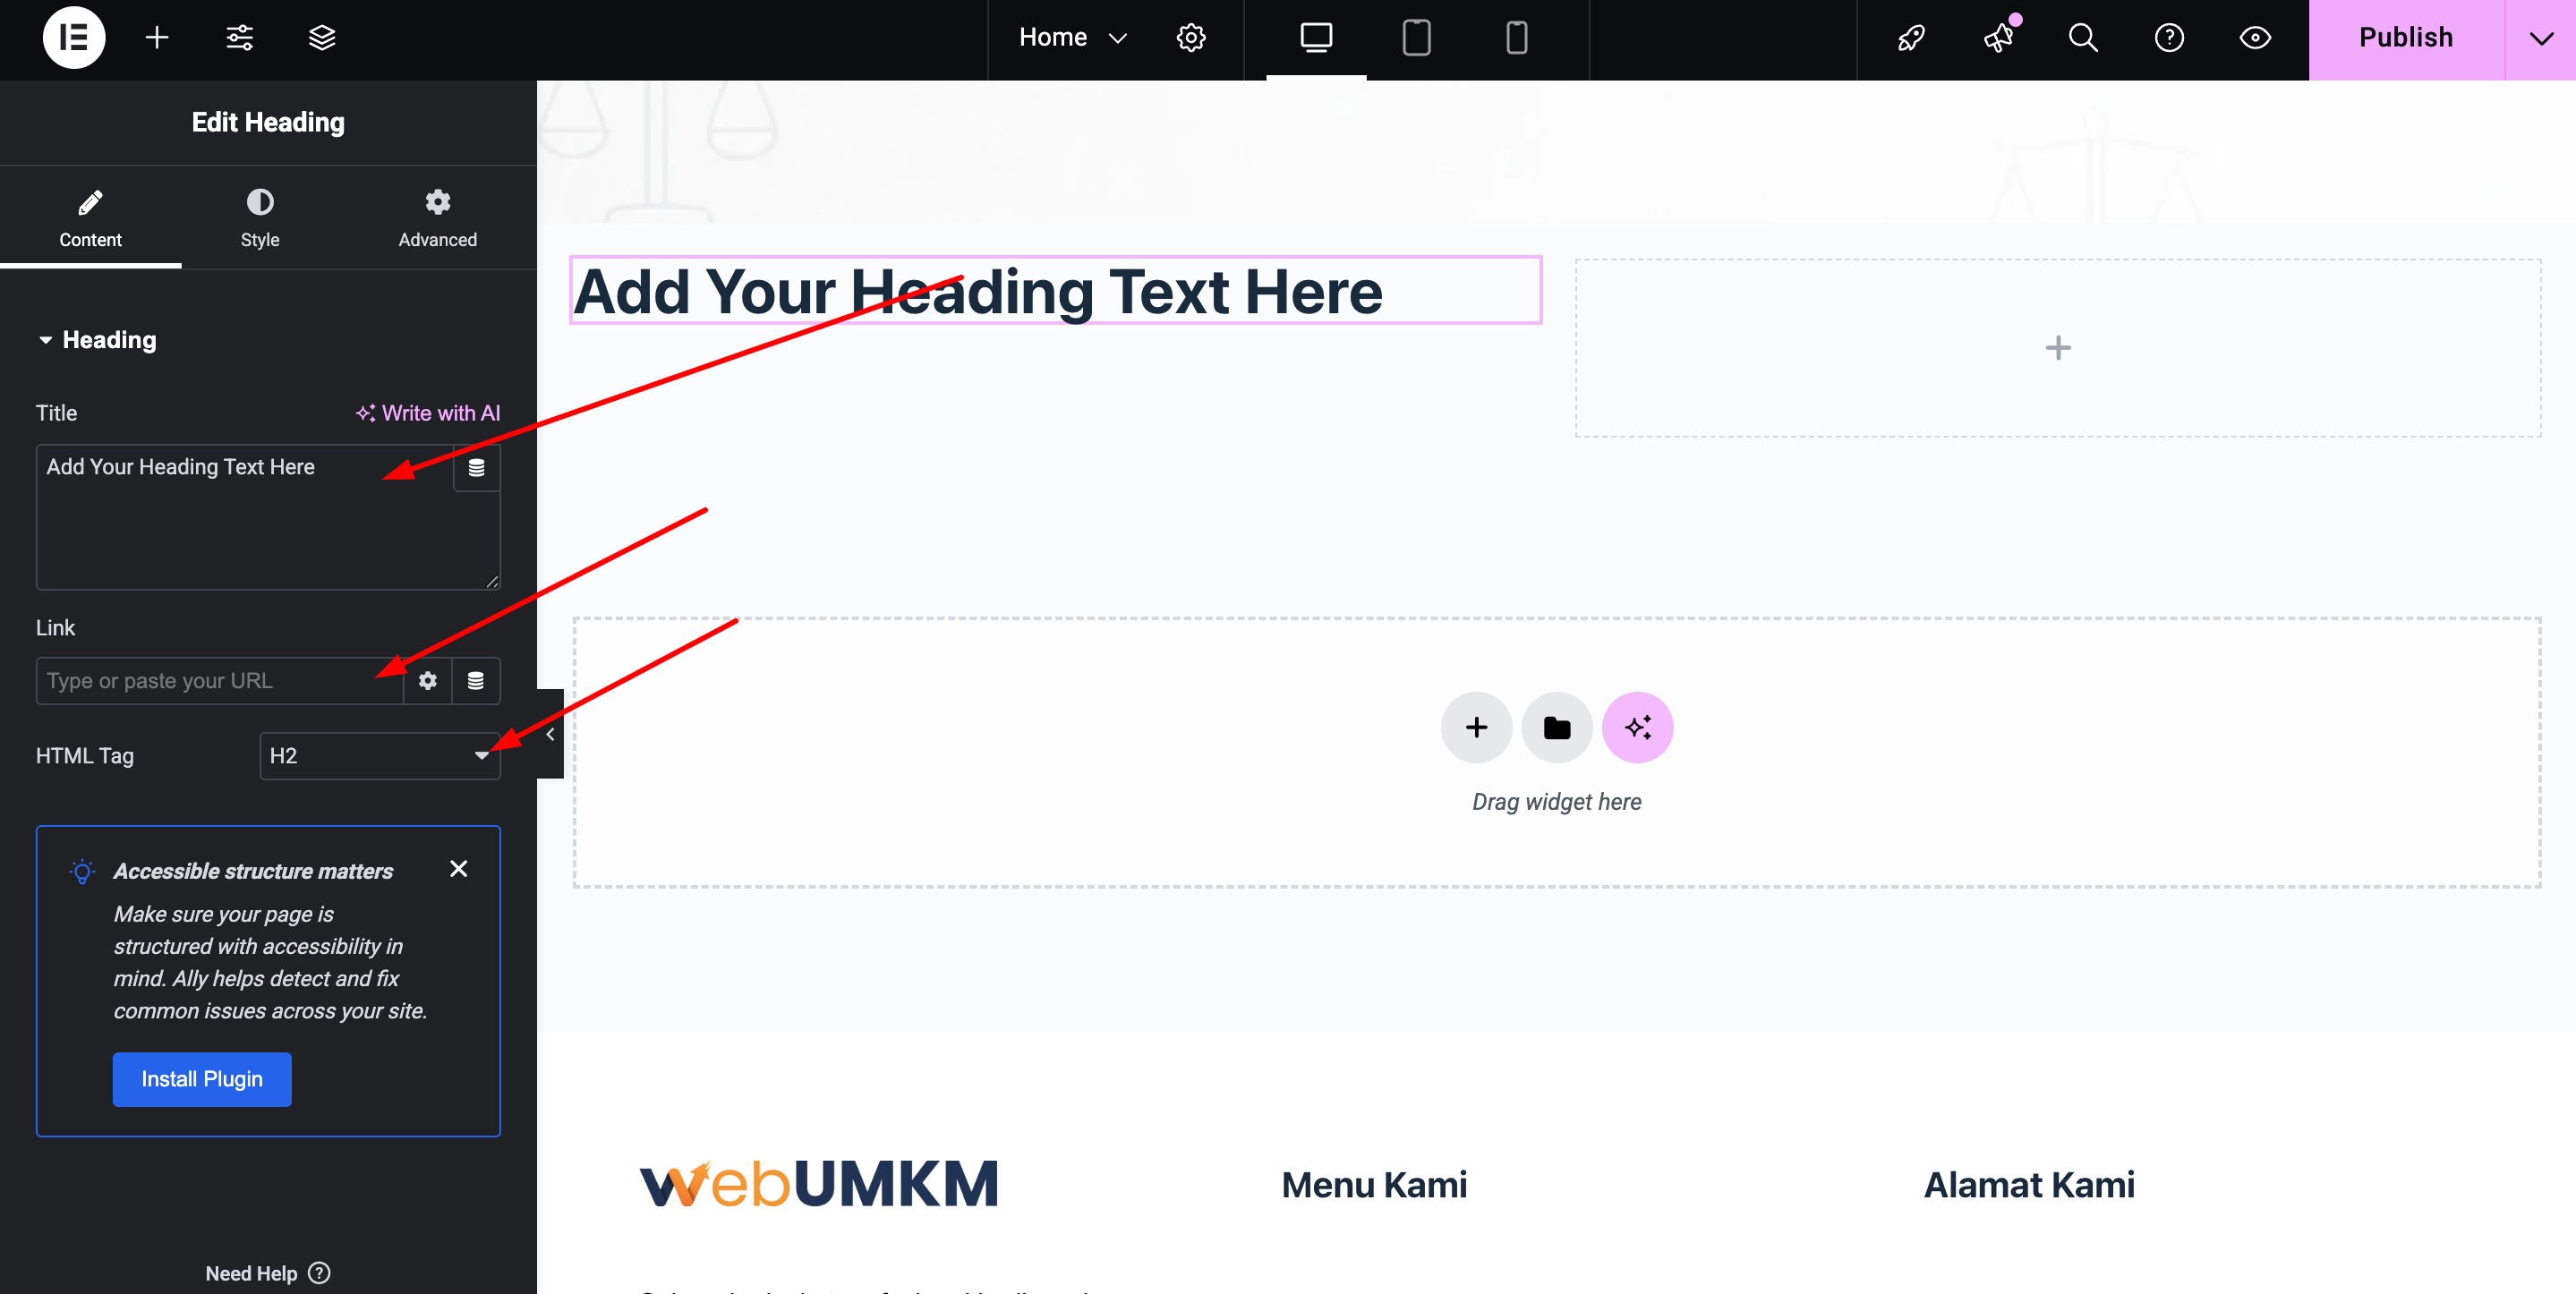Open the Finder search icon
Image resolution: width=2576 pixels, height=1294 pixels.
coord(2083,38)
